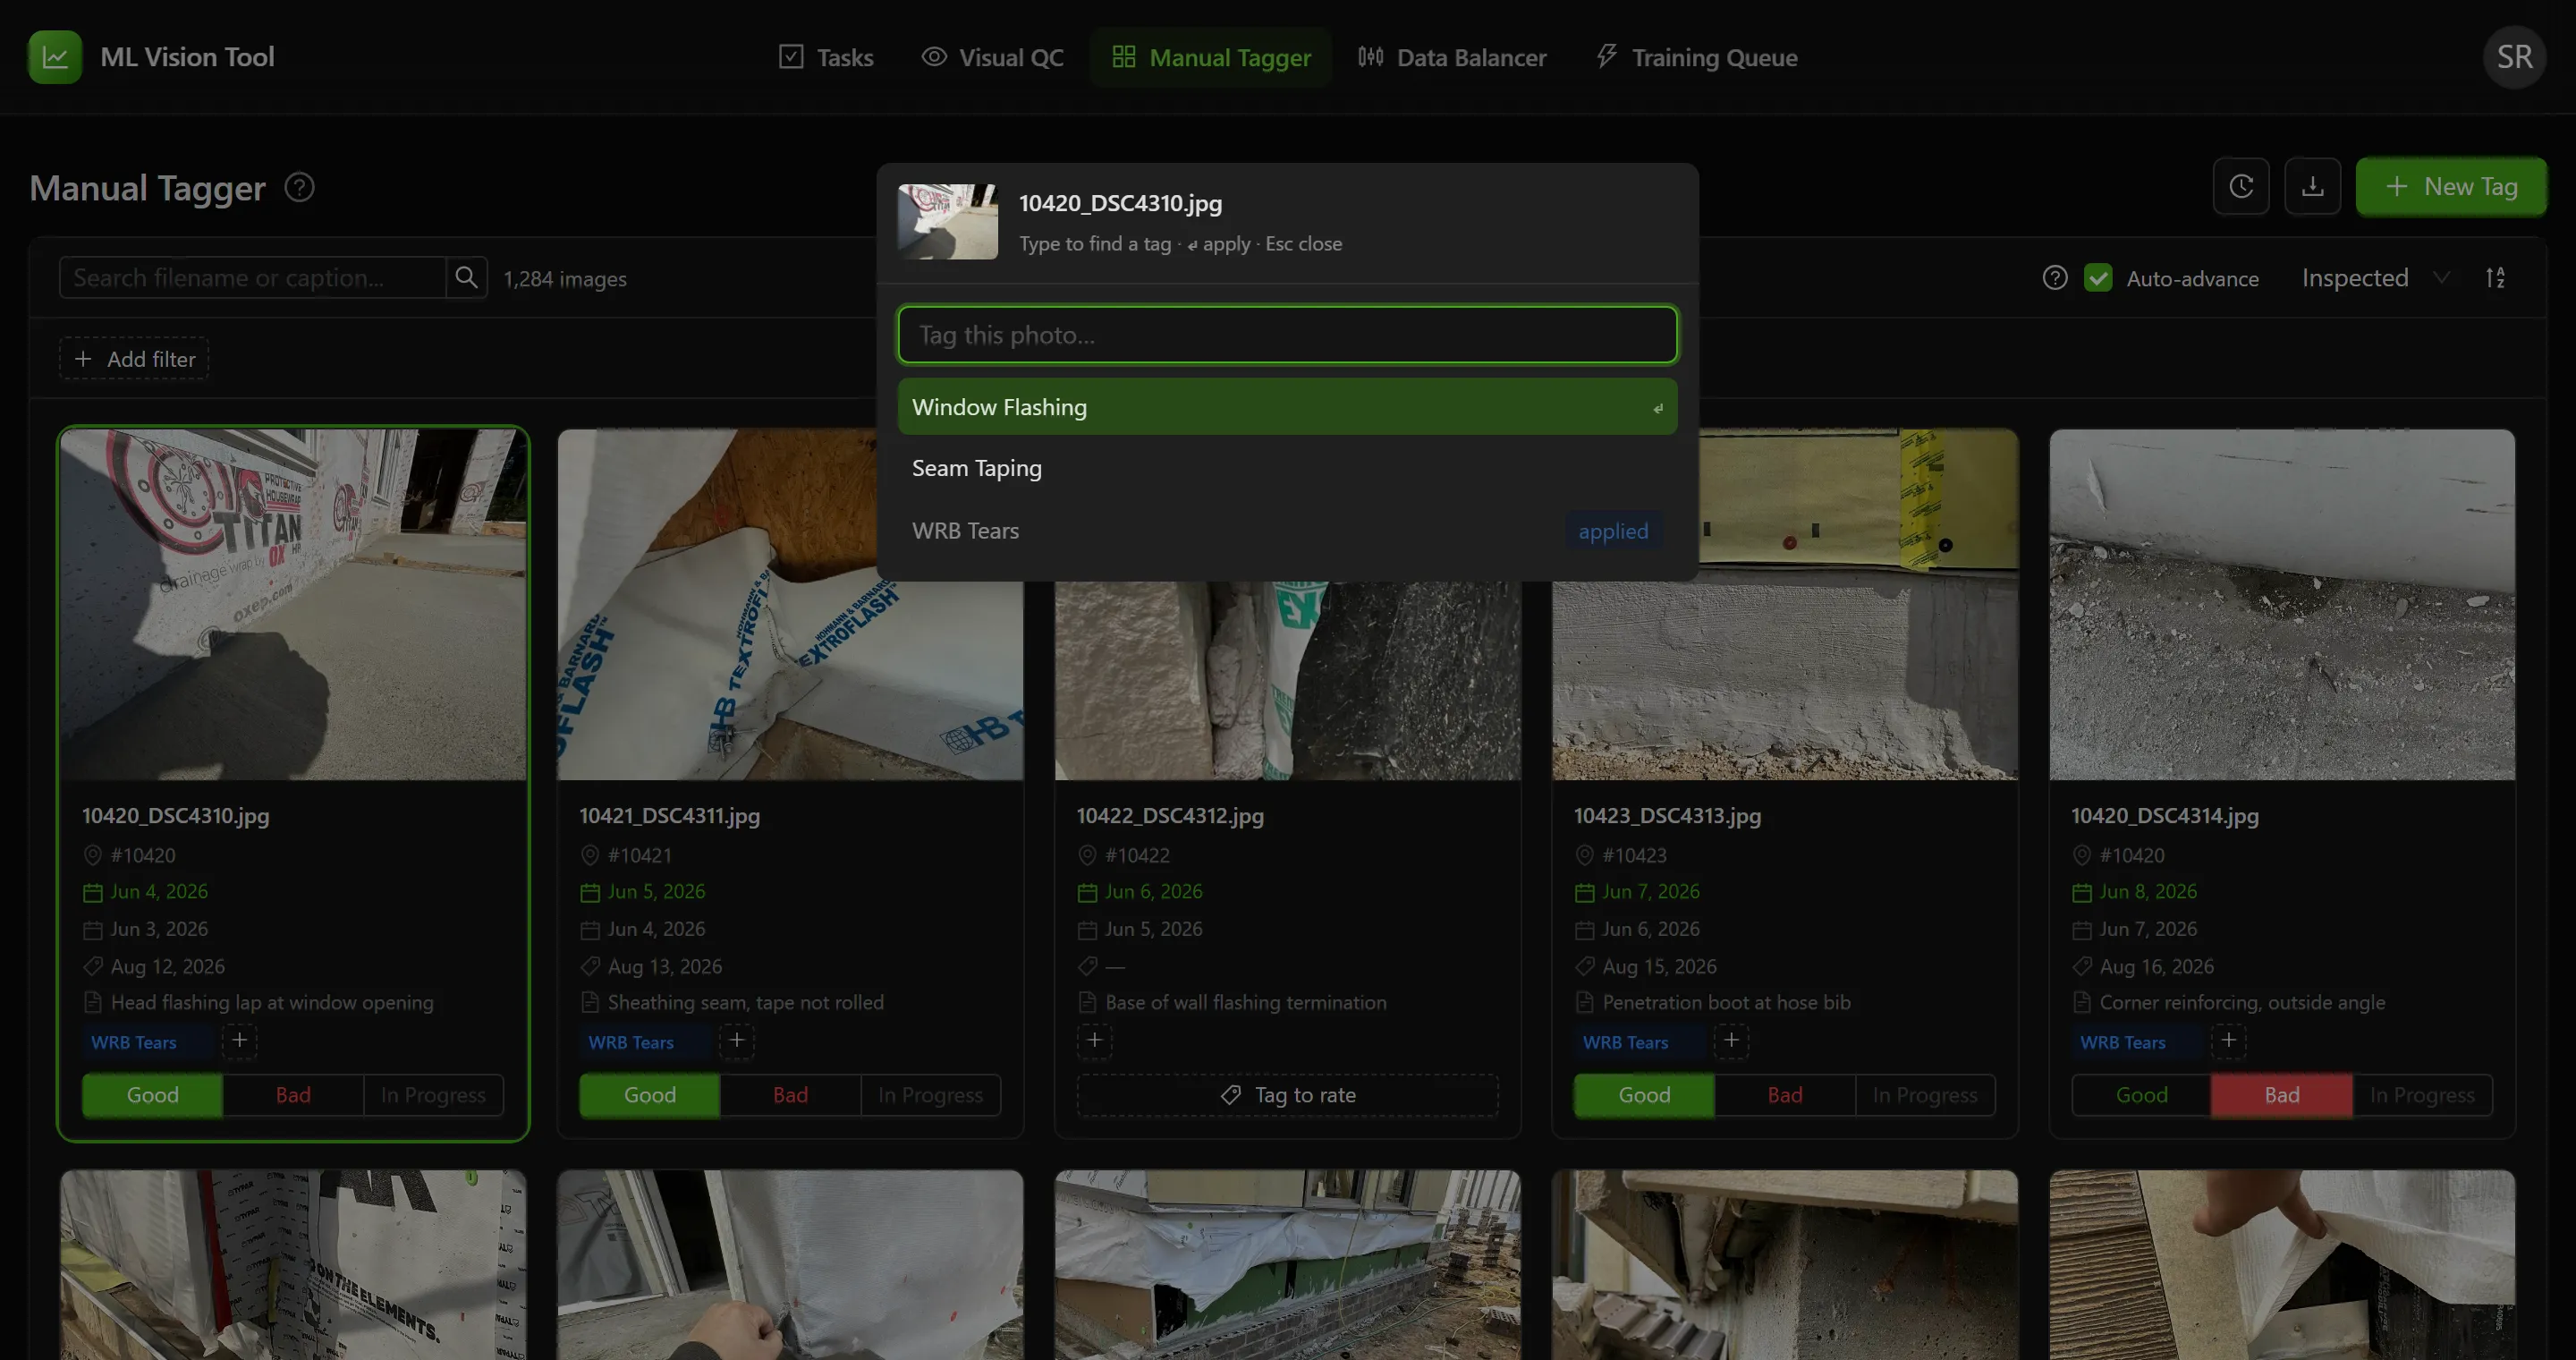
Task: Select the Manual Tagger tab
Action: point(1211,57)
